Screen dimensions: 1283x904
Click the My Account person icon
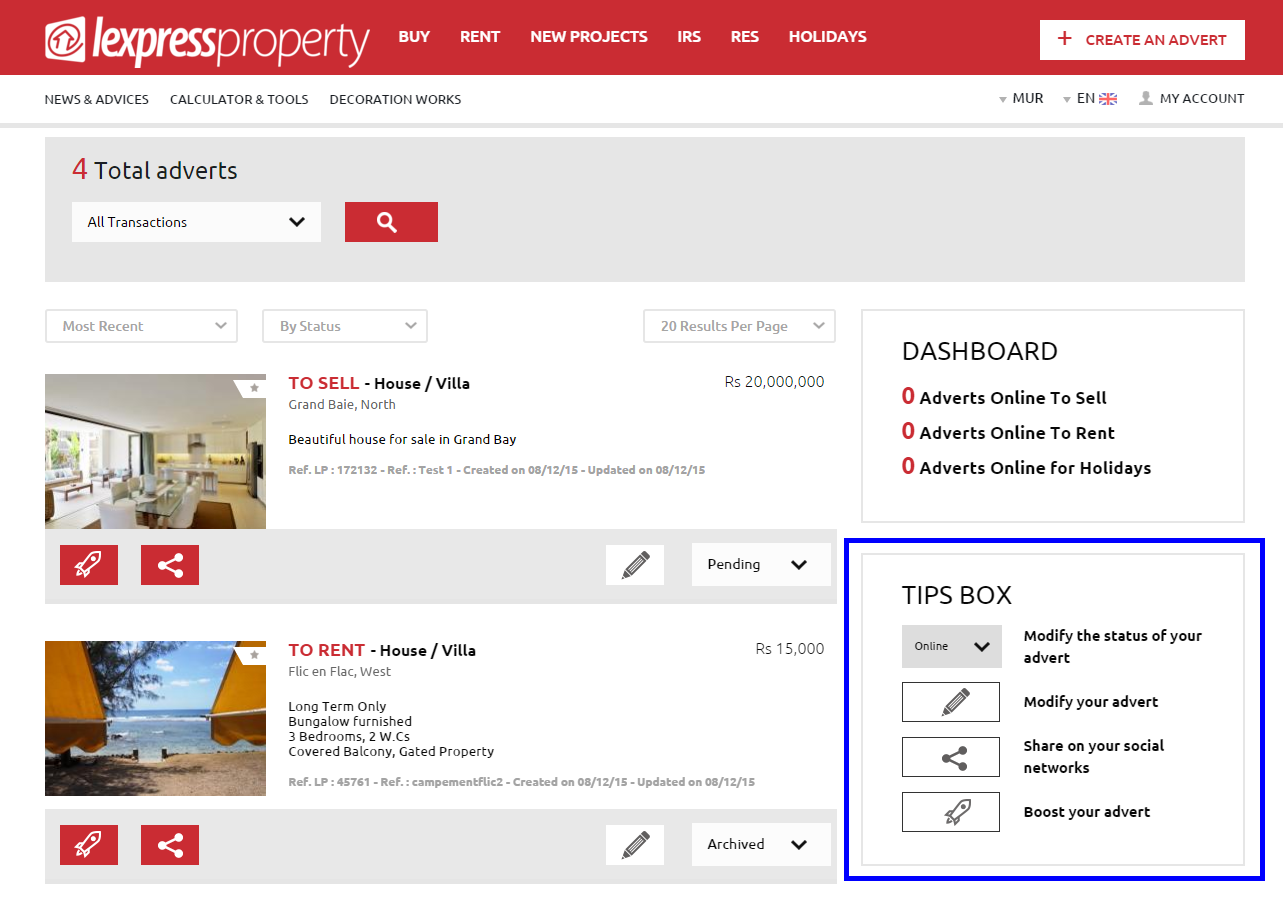pyautogui.click(x=1146, y=98)
